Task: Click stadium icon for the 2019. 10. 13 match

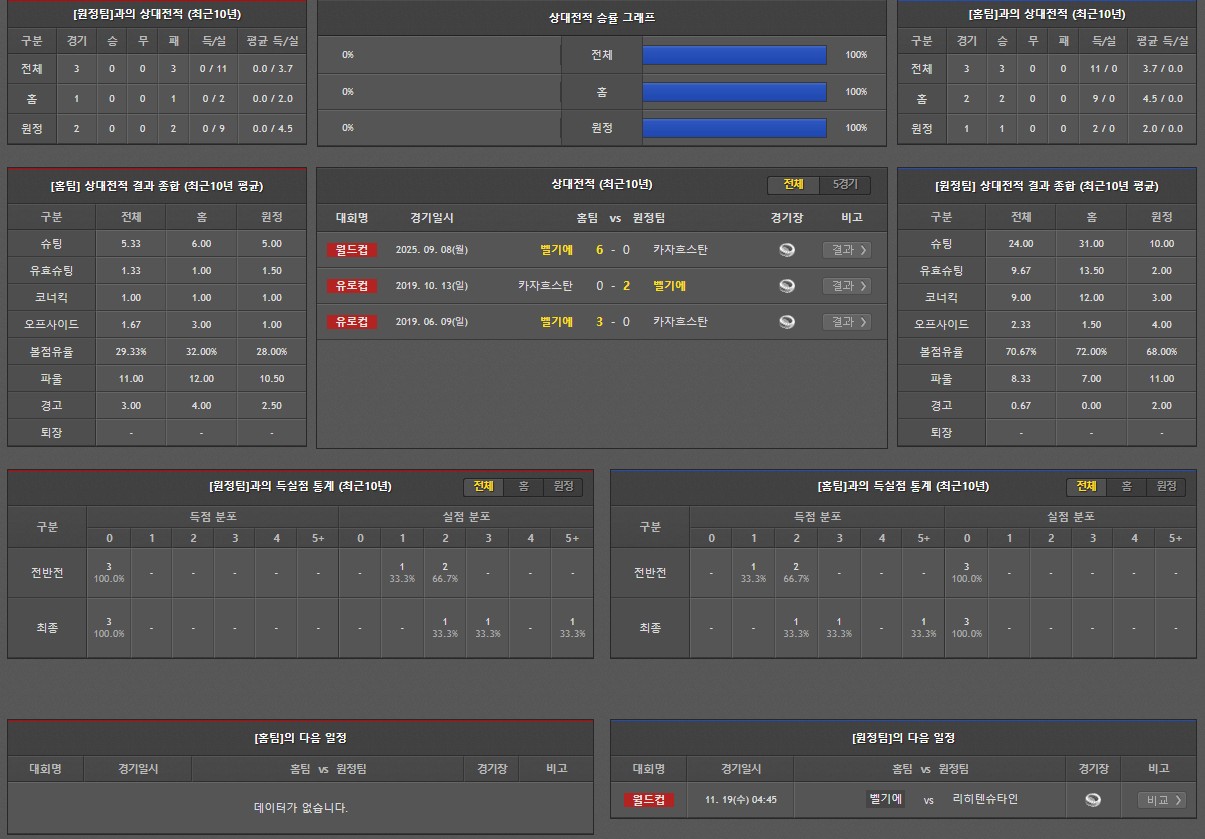Action: (x=787, y=286)
